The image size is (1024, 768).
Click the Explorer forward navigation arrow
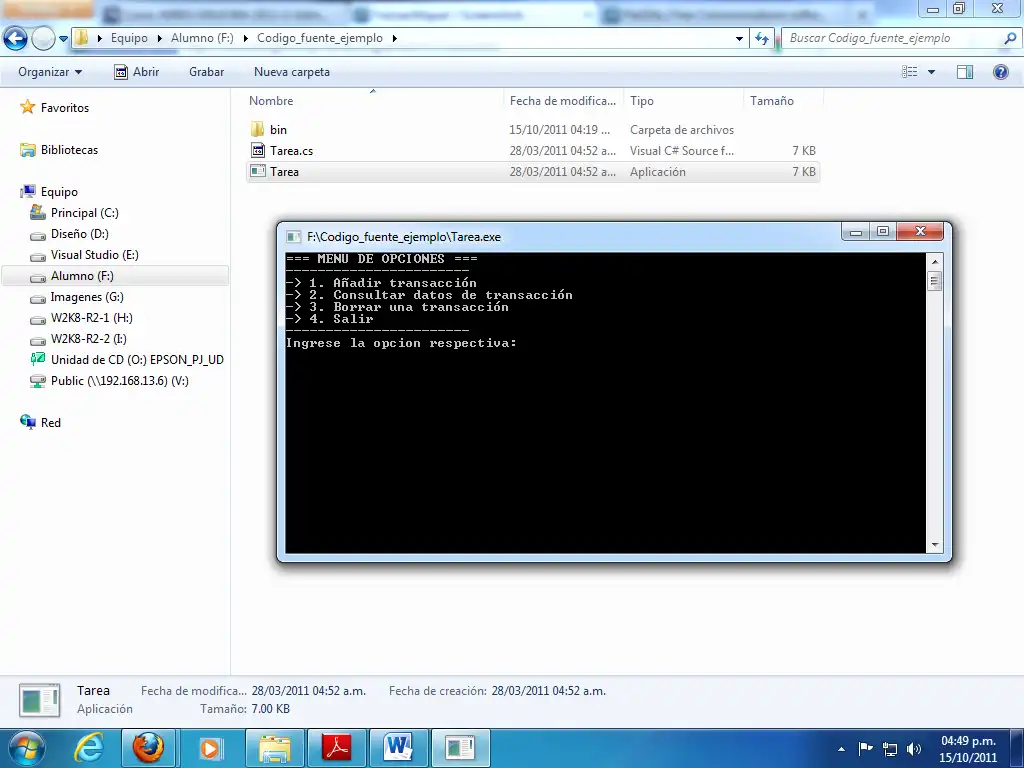(43, 39)
